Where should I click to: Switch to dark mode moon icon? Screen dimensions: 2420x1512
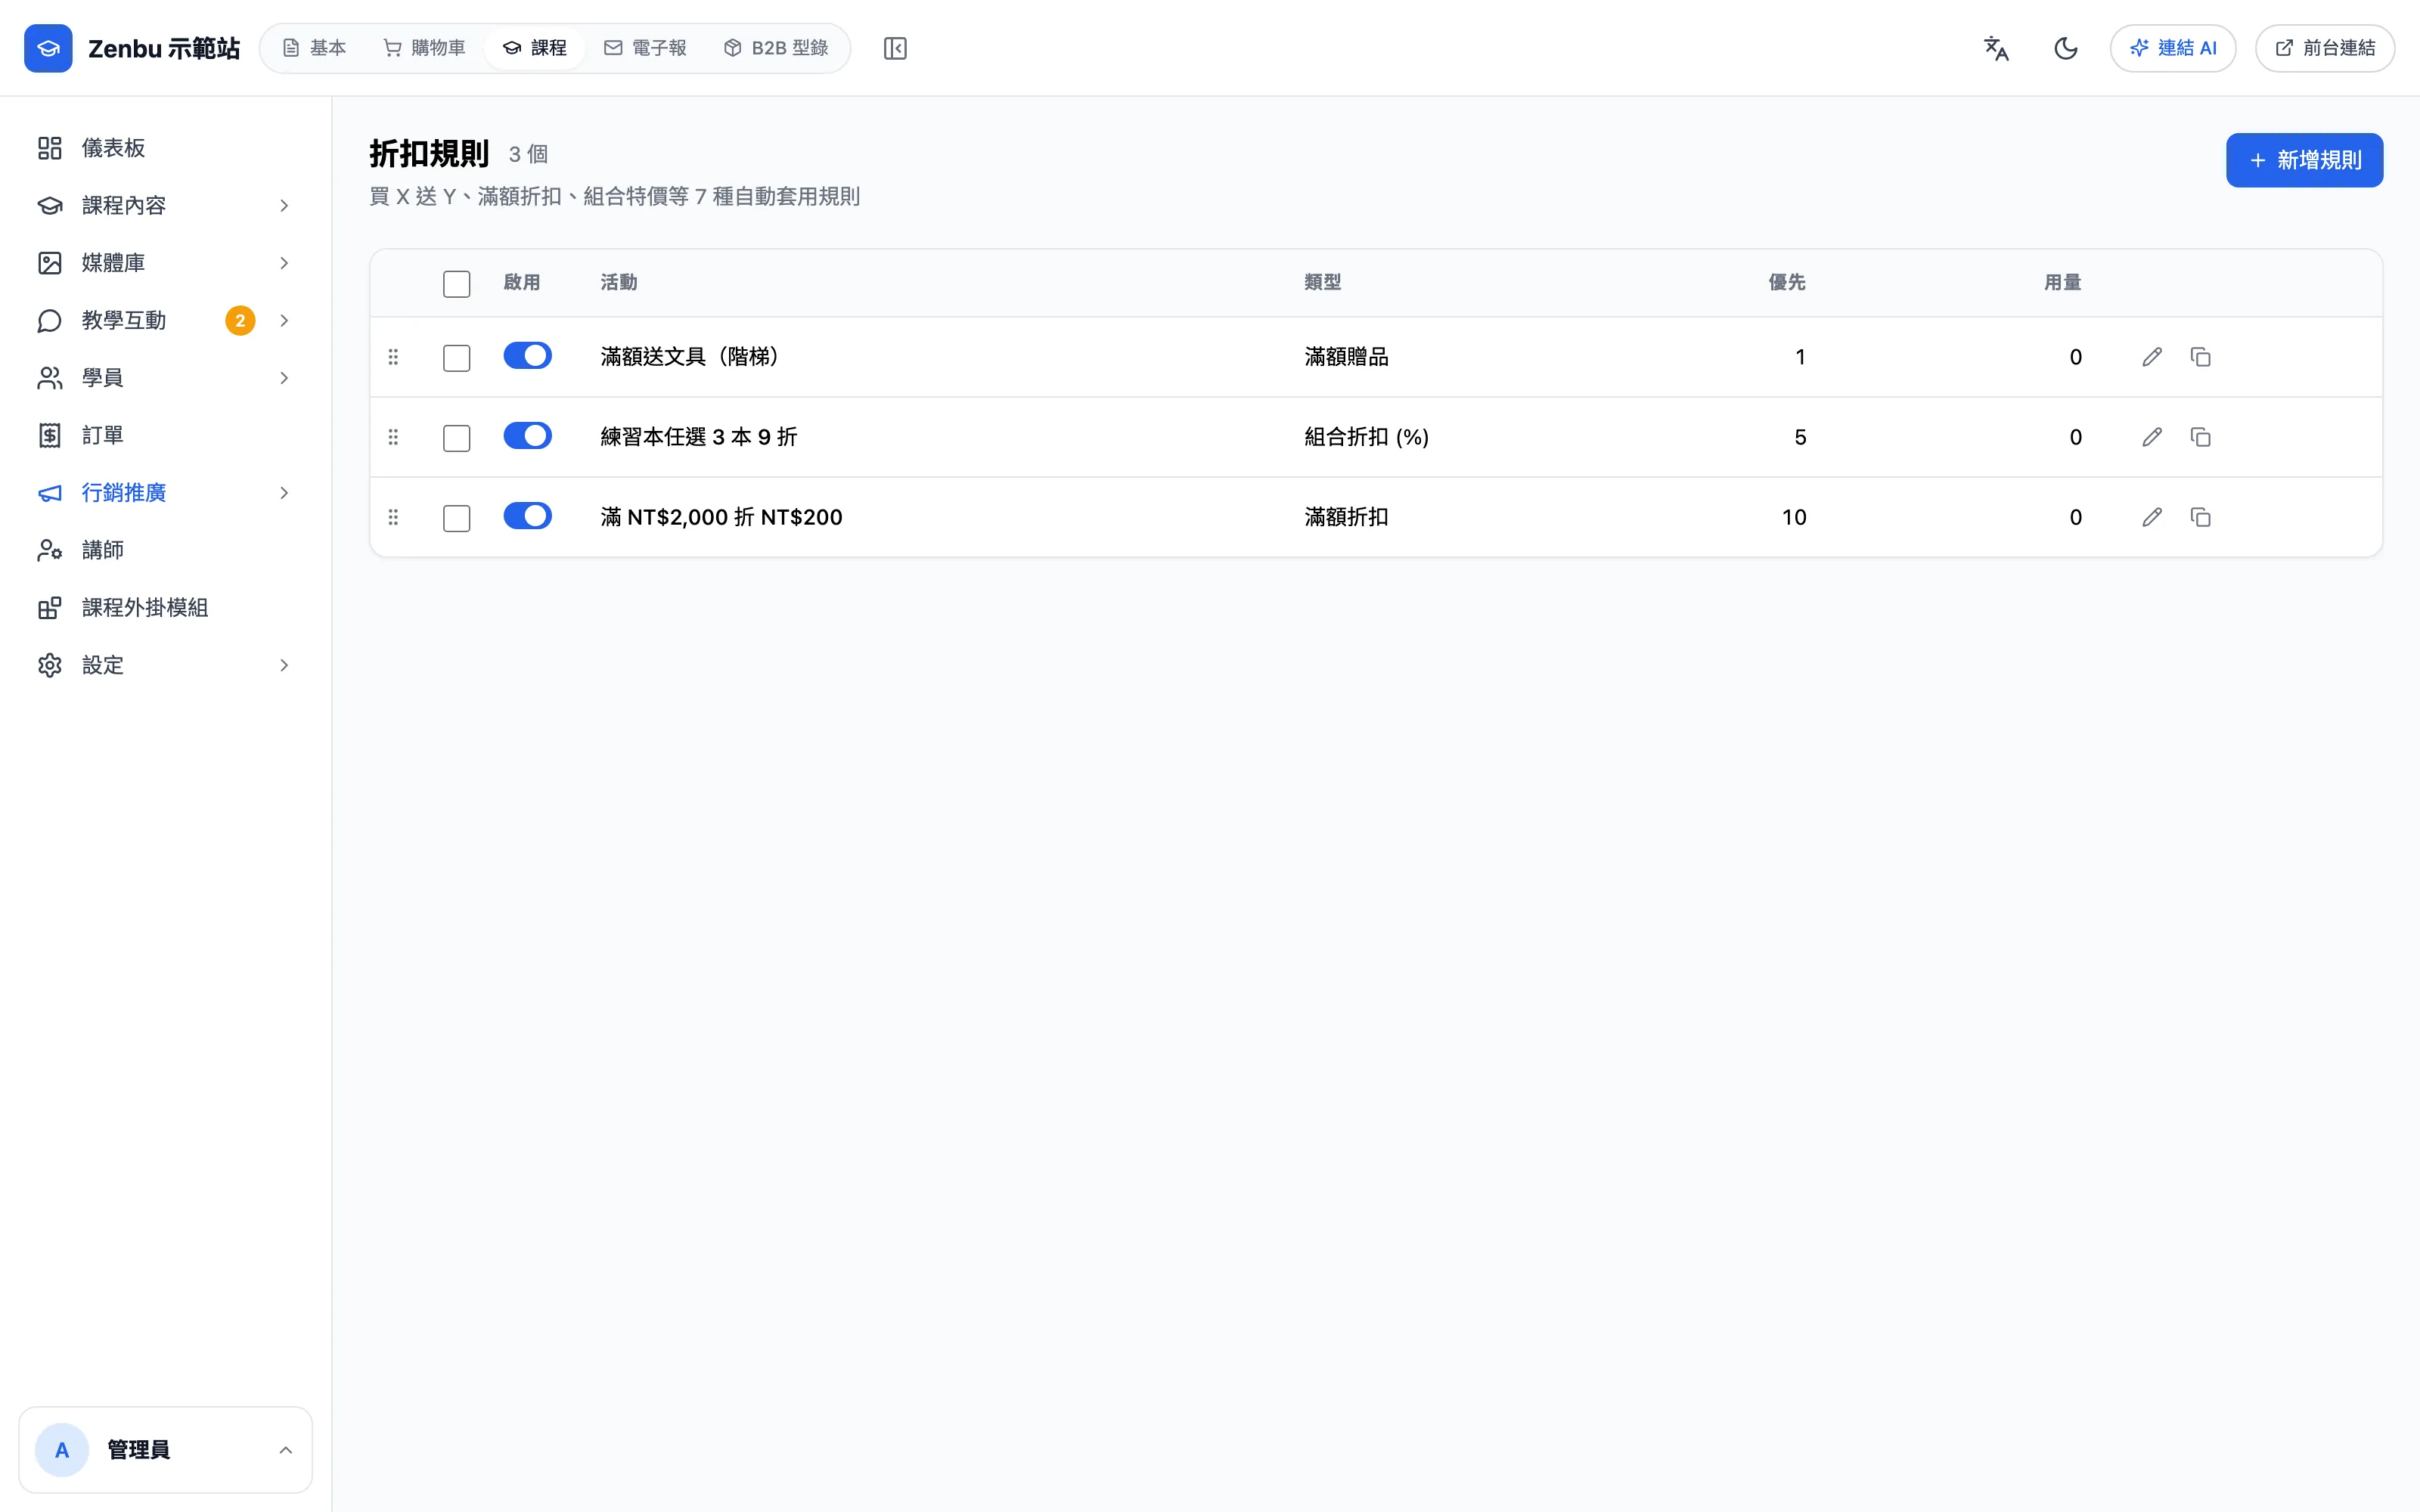2066,48
